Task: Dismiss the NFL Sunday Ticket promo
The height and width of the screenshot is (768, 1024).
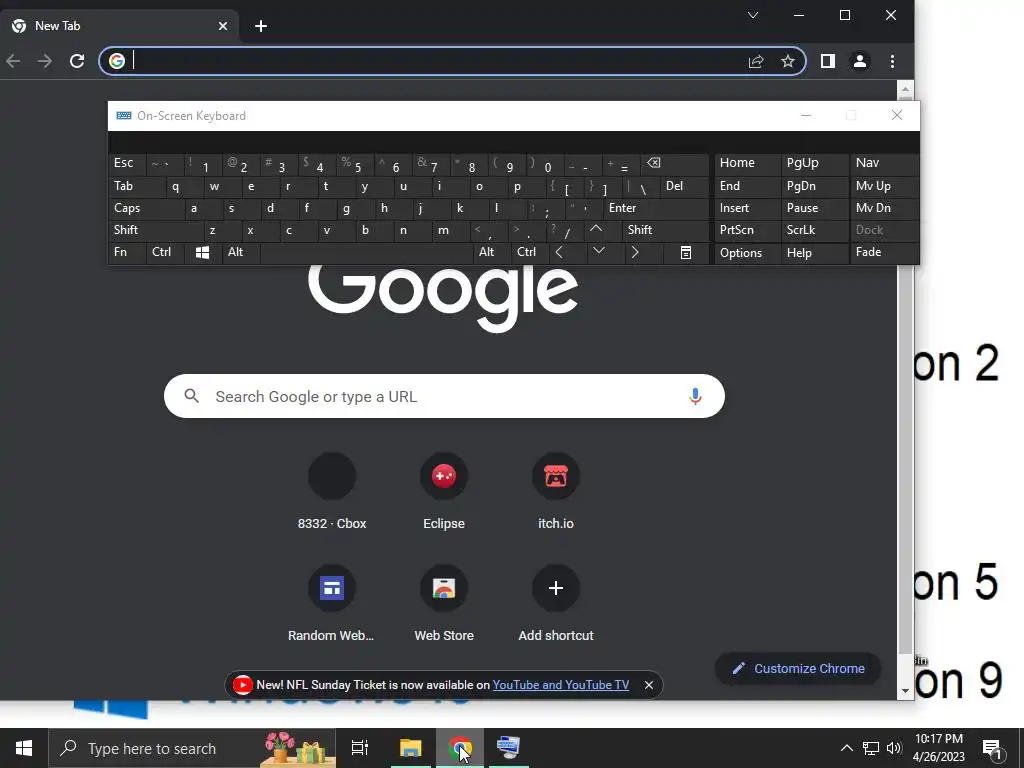Action: tap(648, 685)
